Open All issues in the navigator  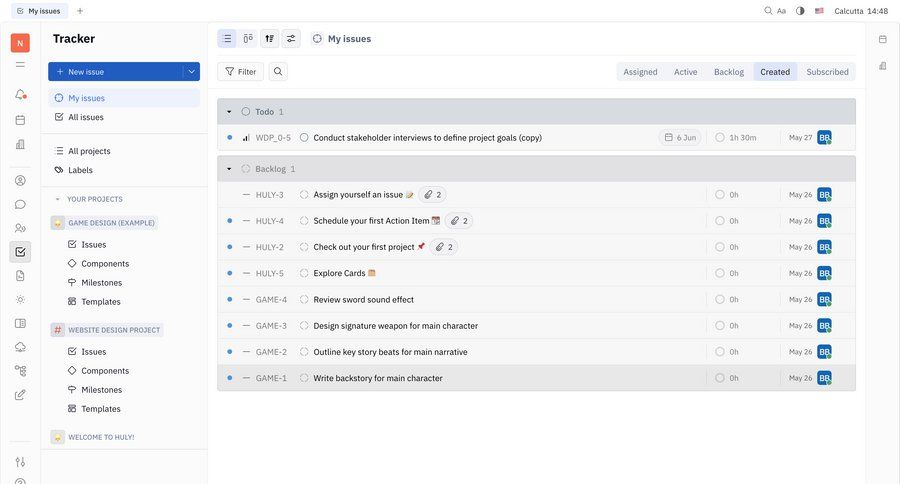[124, 117]
